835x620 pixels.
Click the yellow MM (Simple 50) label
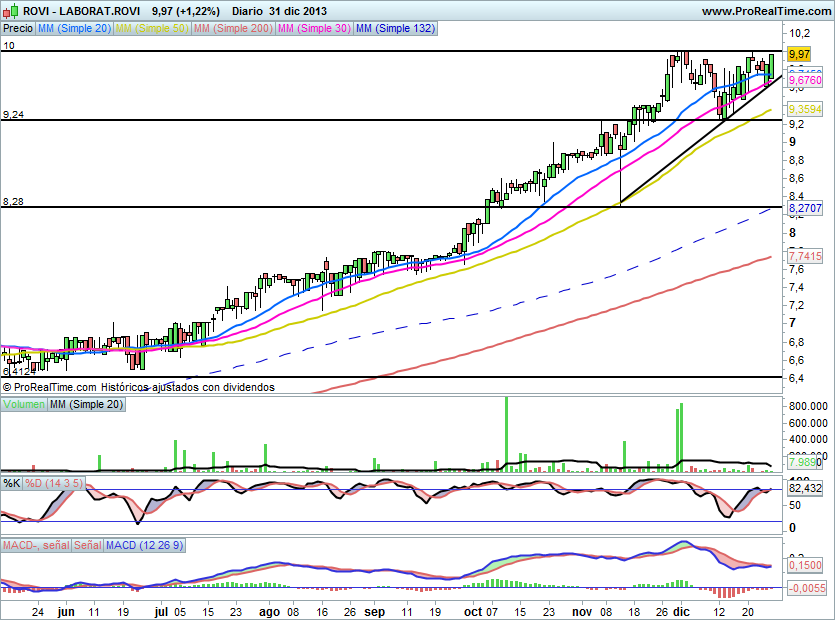point(151,29)
